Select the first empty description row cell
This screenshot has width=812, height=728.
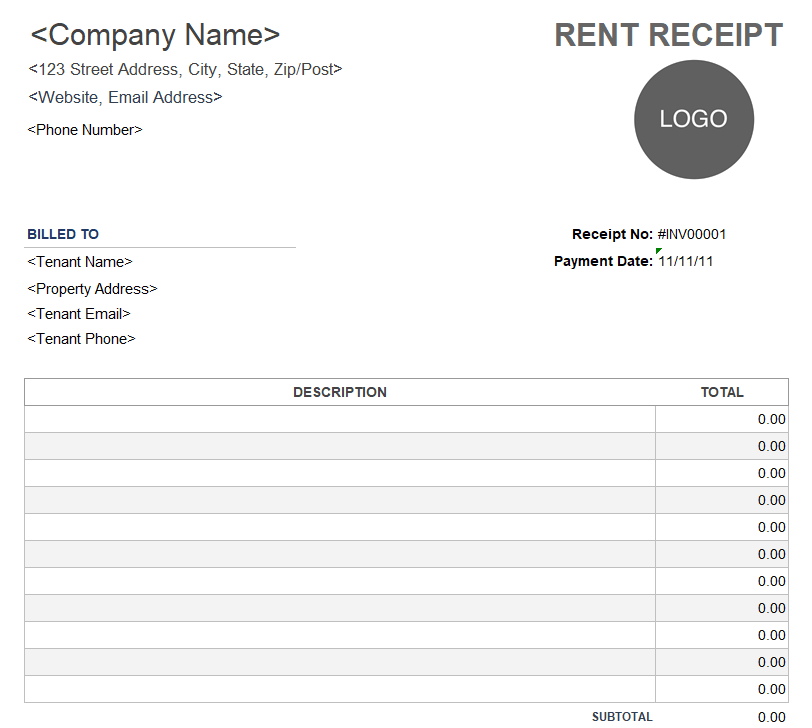pos(340,419)
